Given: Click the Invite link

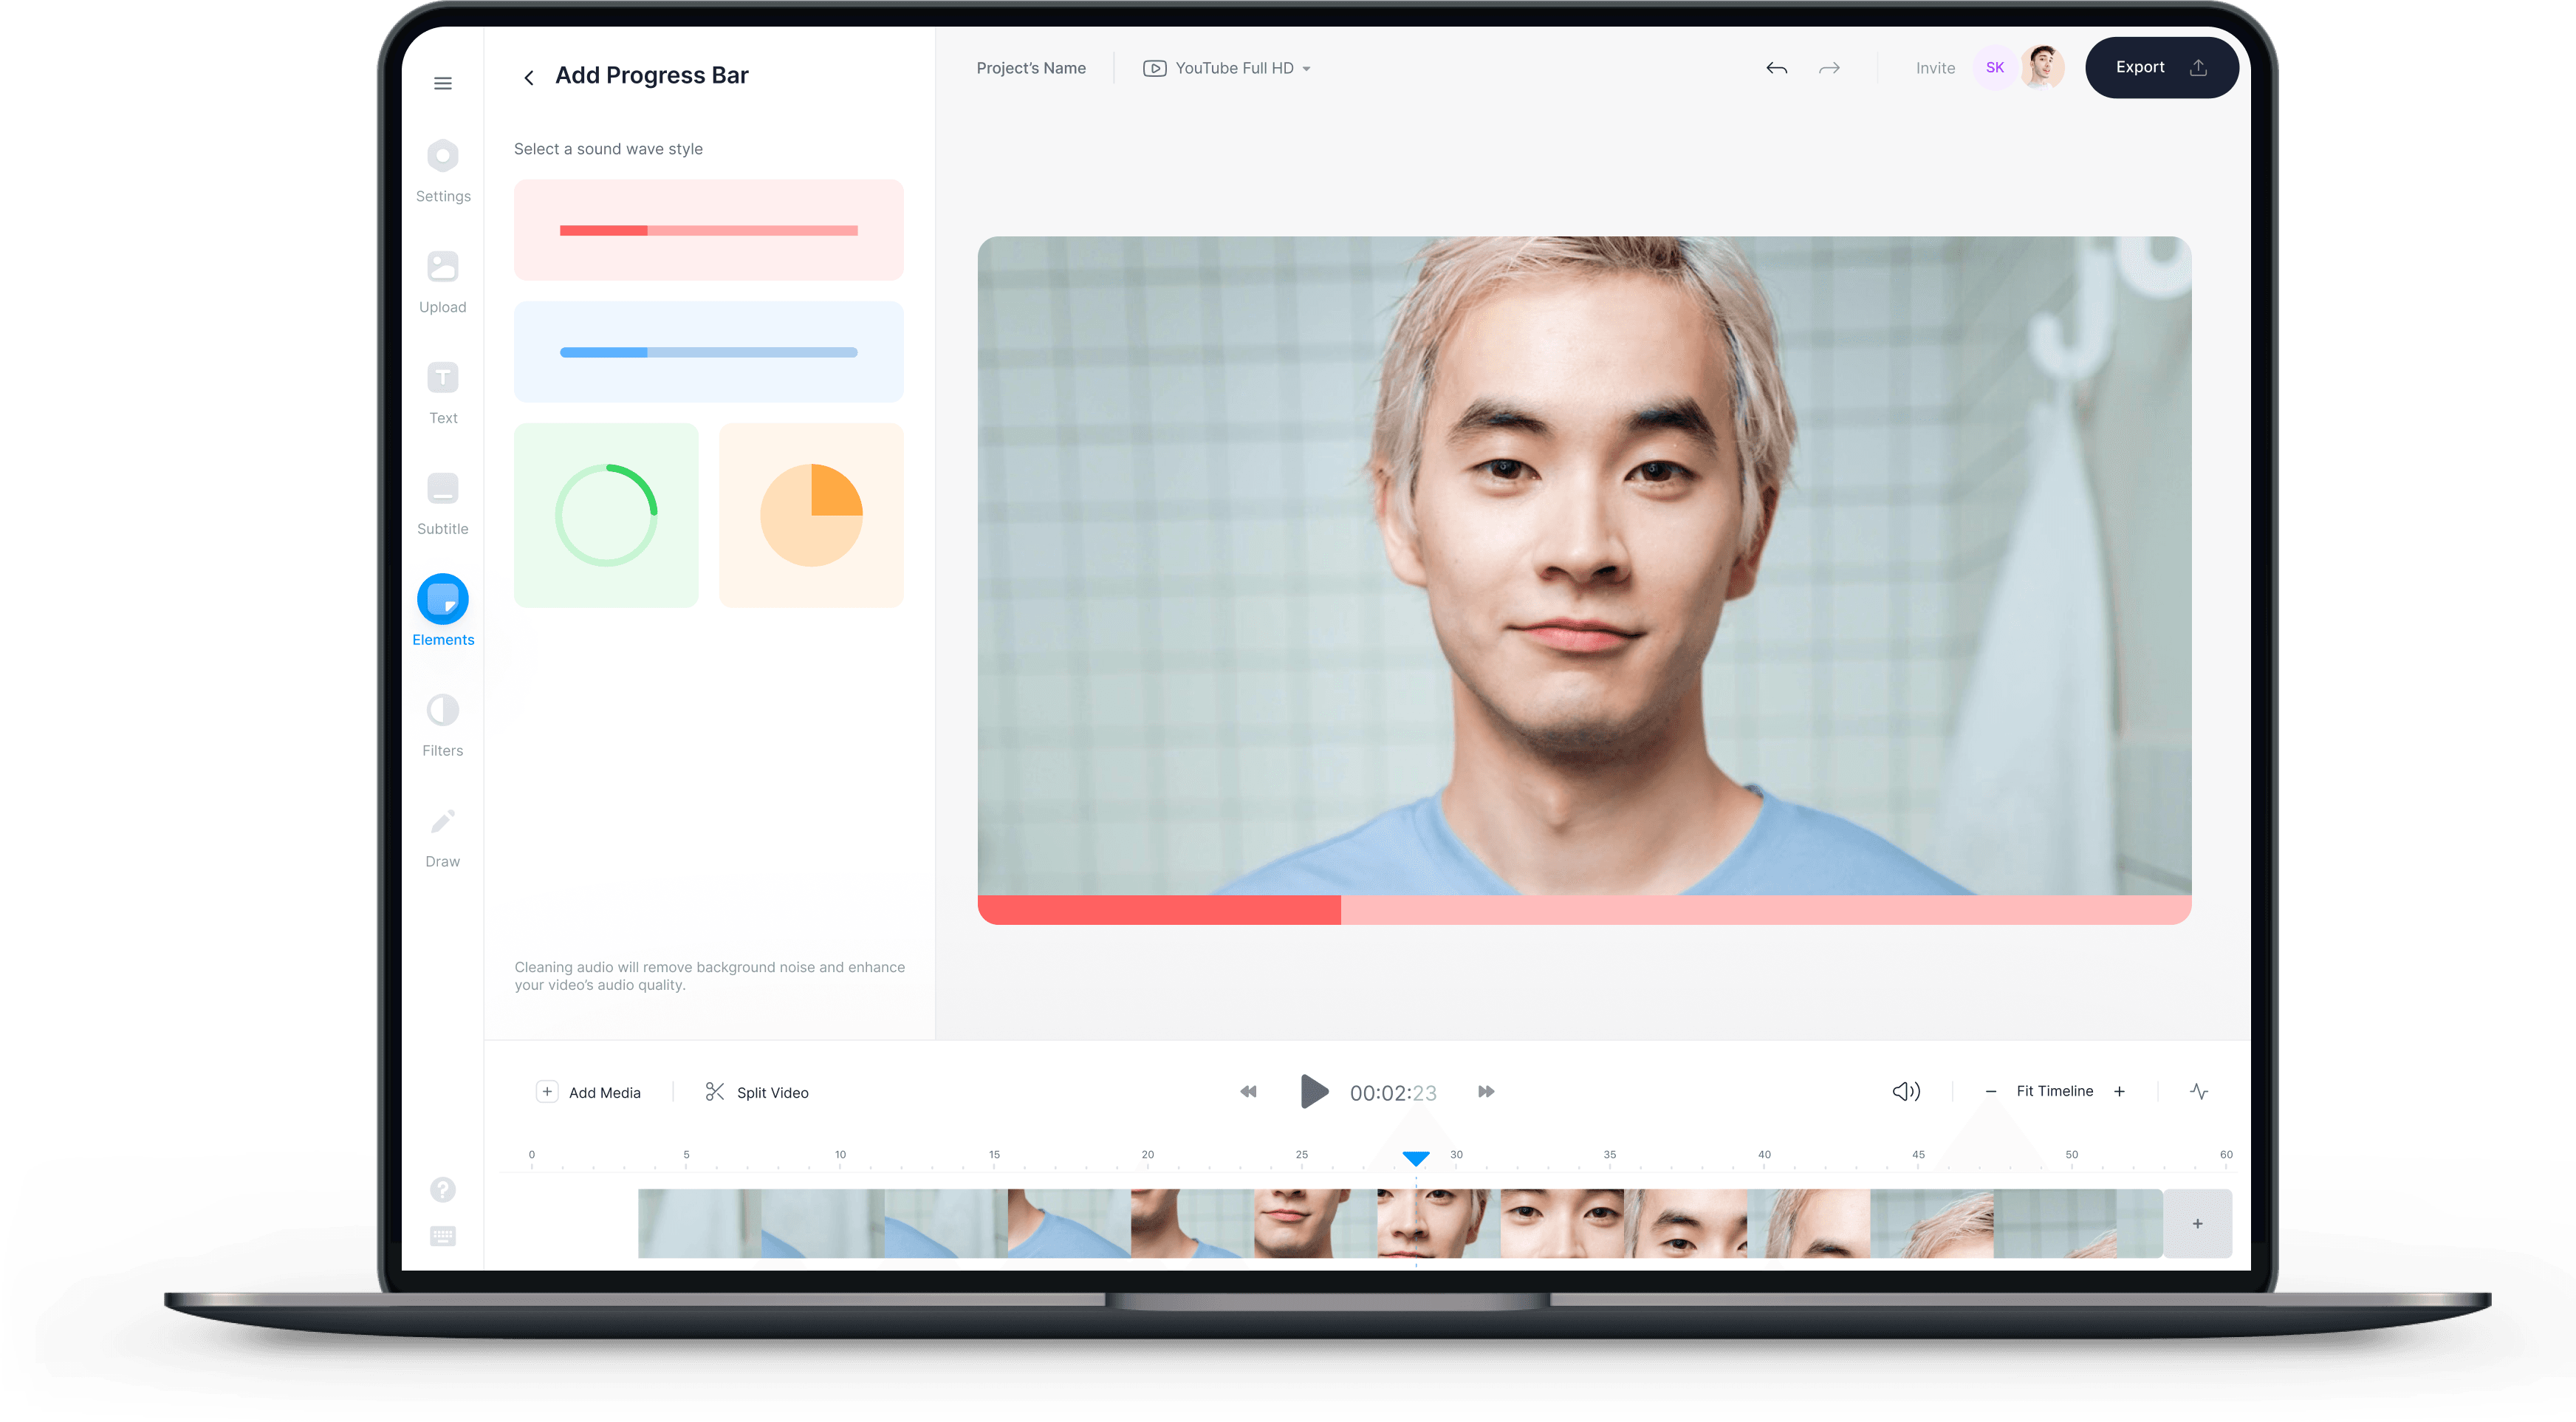Looking at the screenshot, I should (1934, 67).
